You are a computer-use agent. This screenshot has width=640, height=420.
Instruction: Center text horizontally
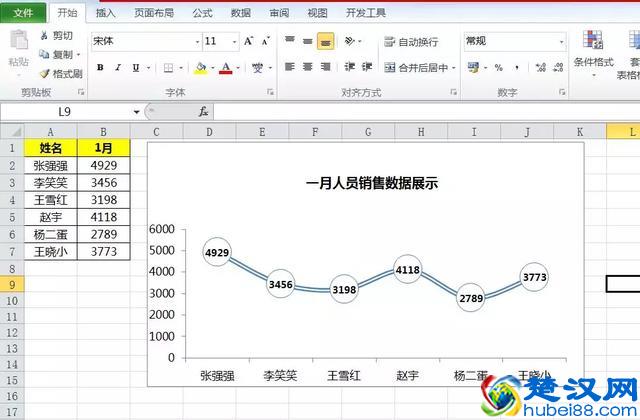308,67
